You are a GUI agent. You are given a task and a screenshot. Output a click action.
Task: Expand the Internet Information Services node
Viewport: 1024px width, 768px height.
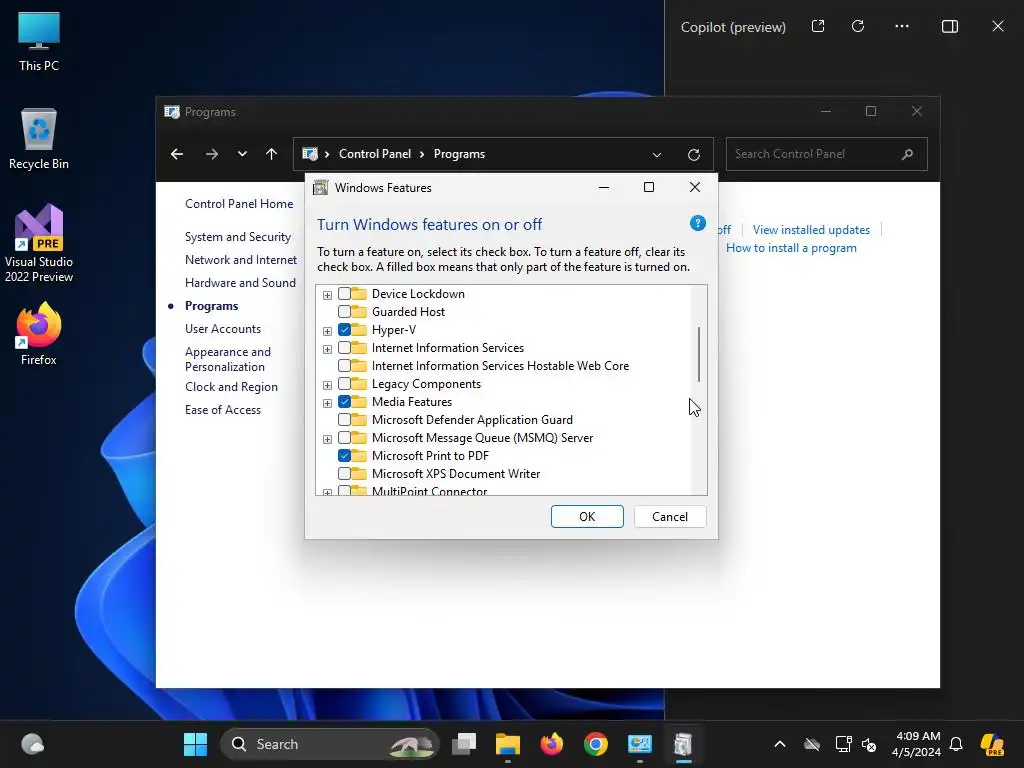click(x=327, y=349)
